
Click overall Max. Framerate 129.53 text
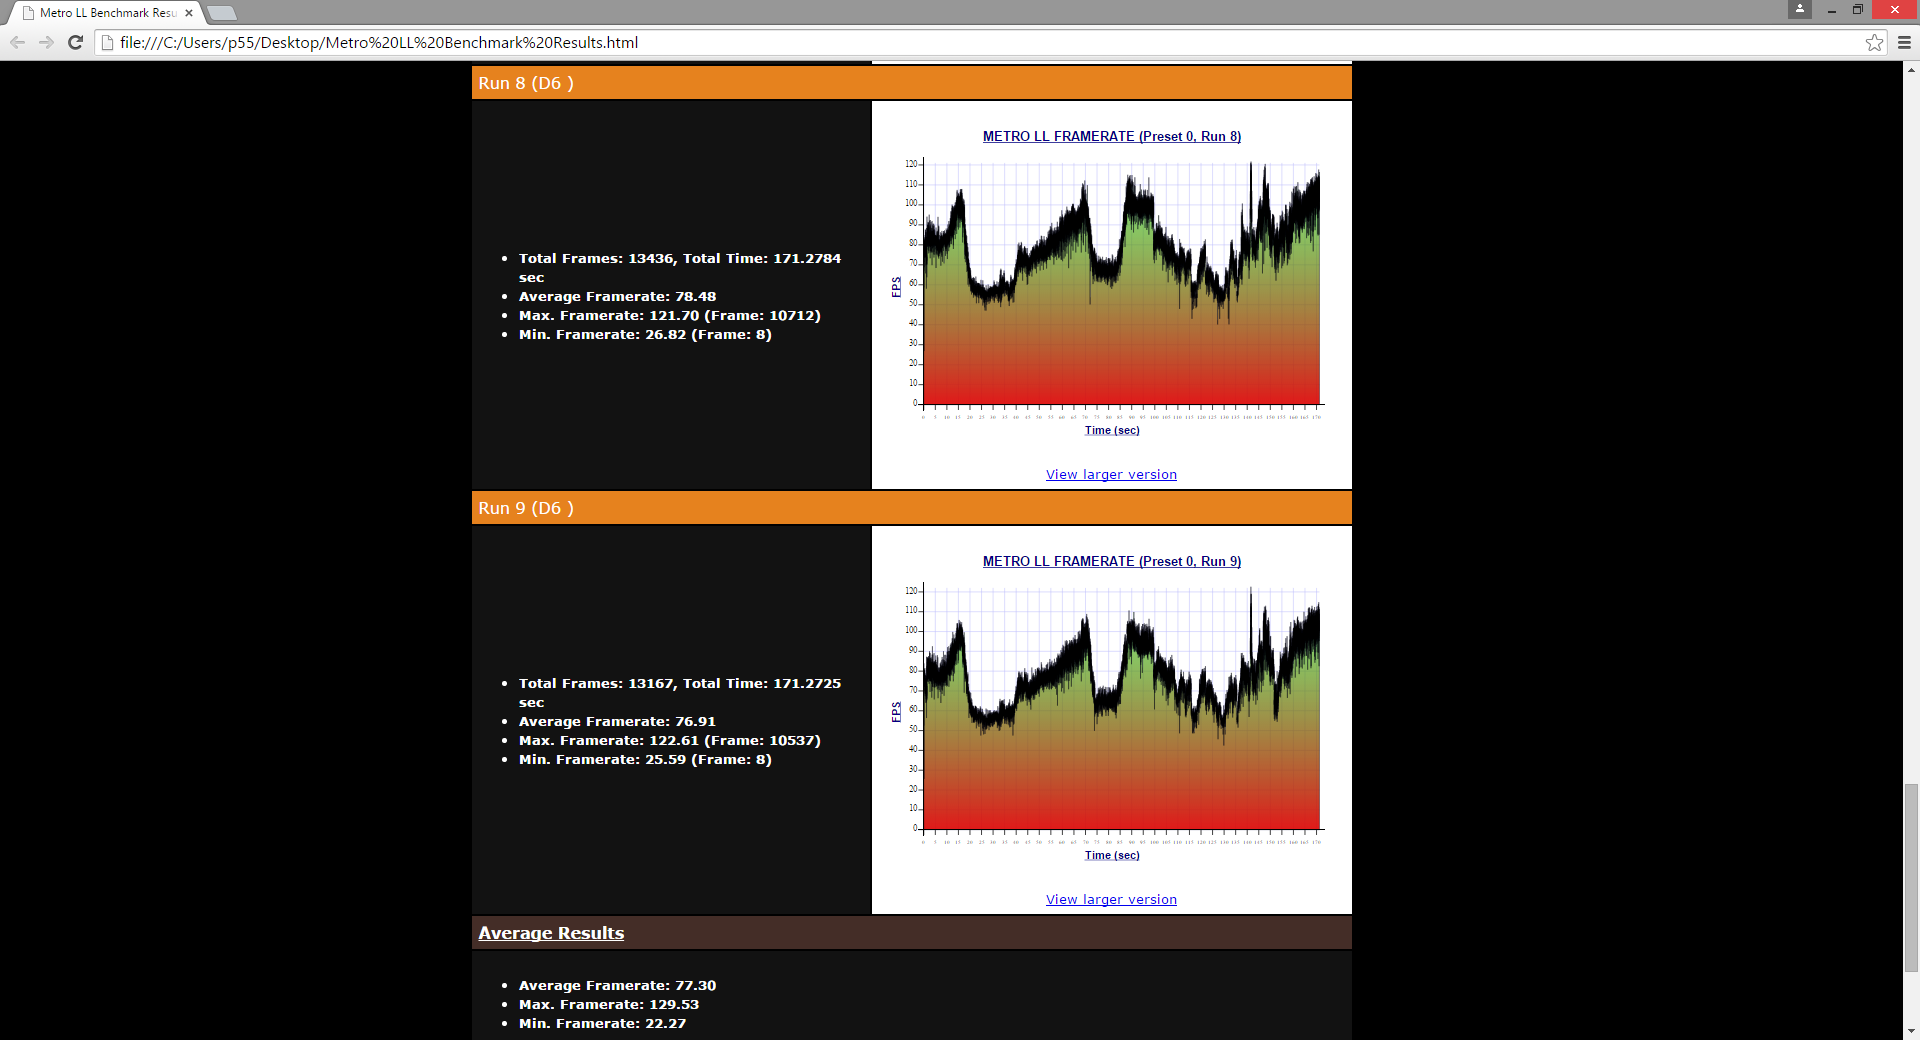609,1005
